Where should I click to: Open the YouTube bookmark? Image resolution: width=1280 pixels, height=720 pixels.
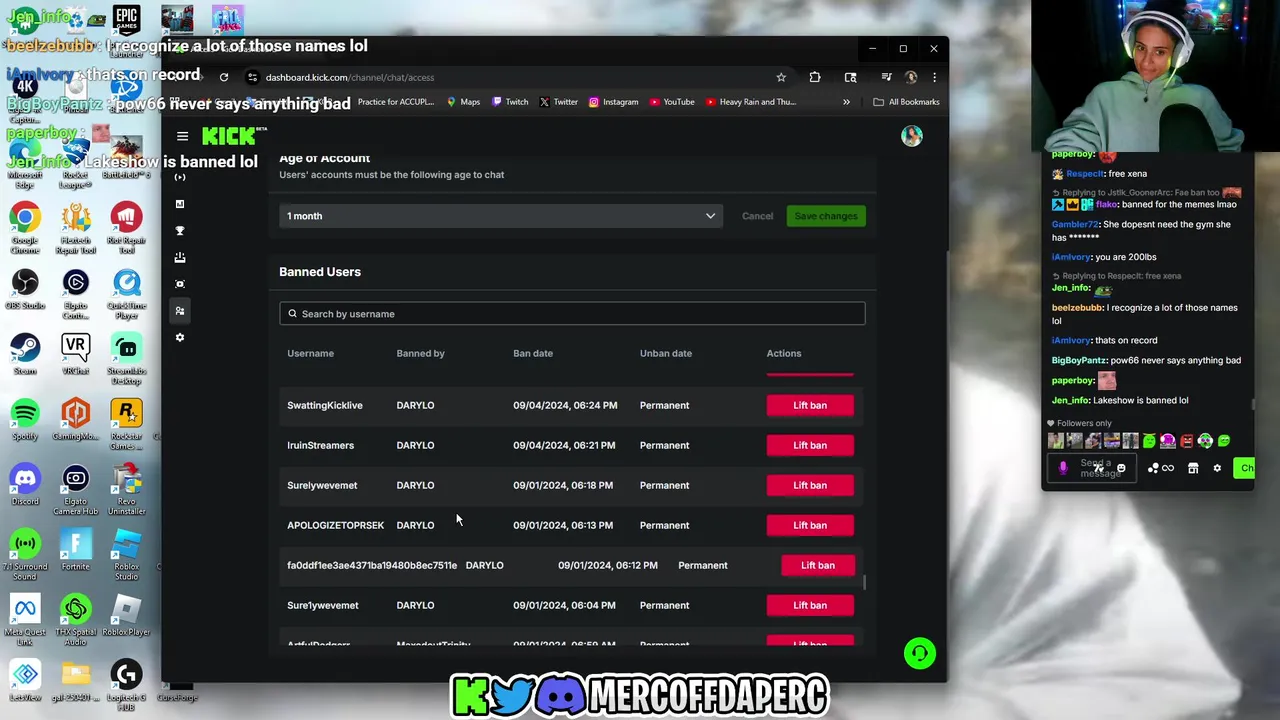pos(672,102)
